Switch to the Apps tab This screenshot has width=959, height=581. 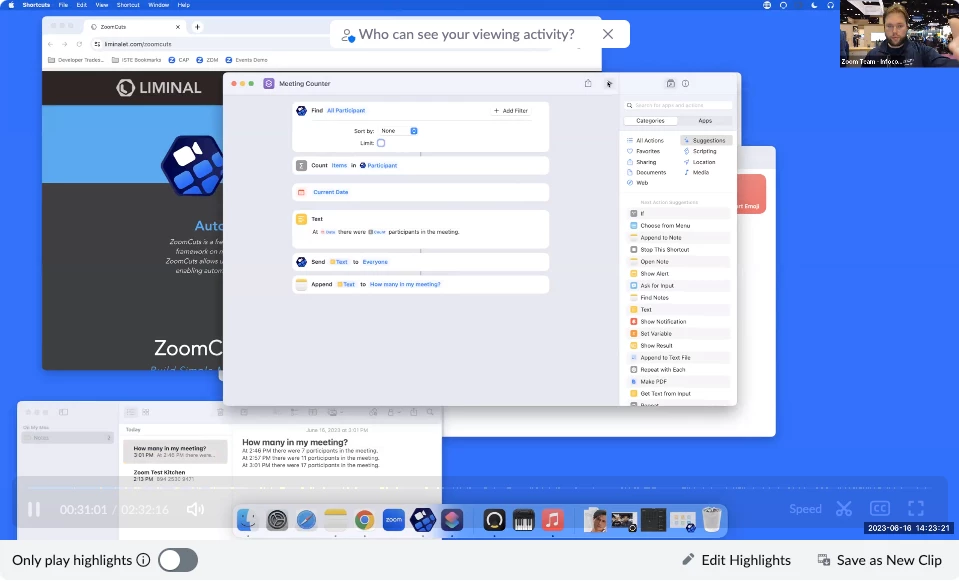click(705, 120)
